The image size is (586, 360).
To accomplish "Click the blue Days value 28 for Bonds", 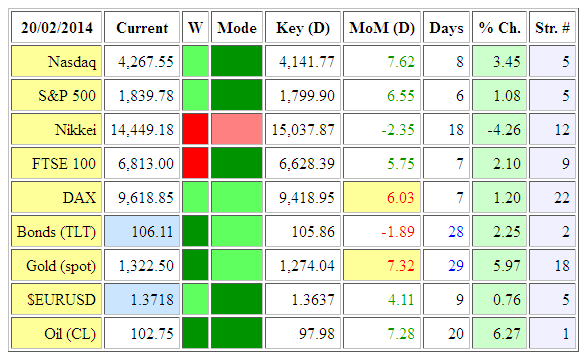I will [x=446, y=231].
